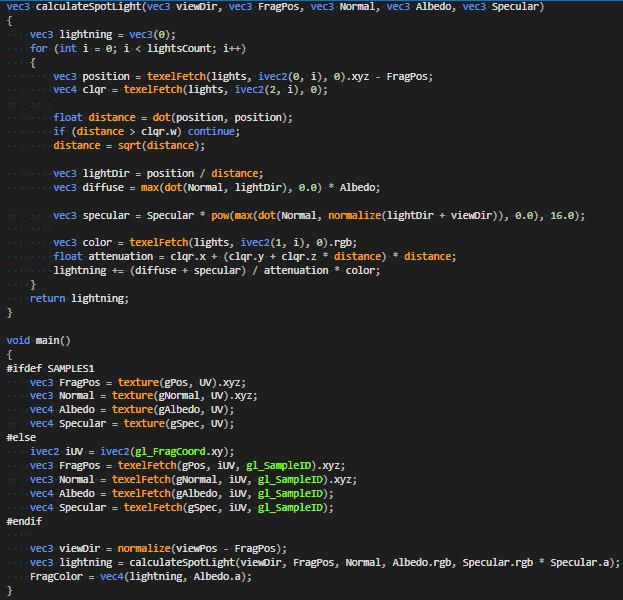
Task: Click 'lightDir' in the 'vec3 lightDir' declaration
Action: (x=106, y=174)
